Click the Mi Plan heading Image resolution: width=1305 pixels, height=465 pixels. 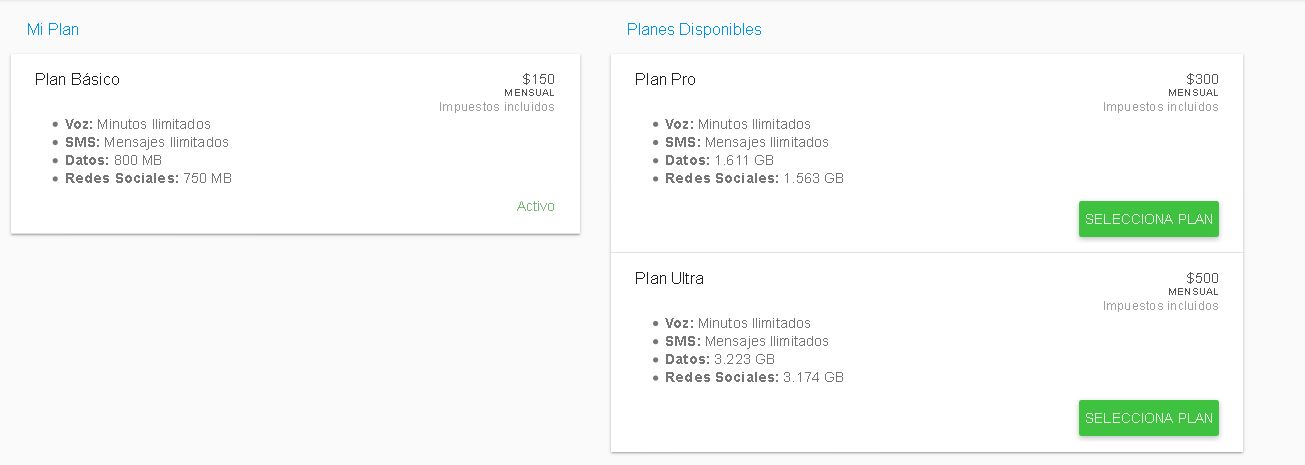click(53, 30)
